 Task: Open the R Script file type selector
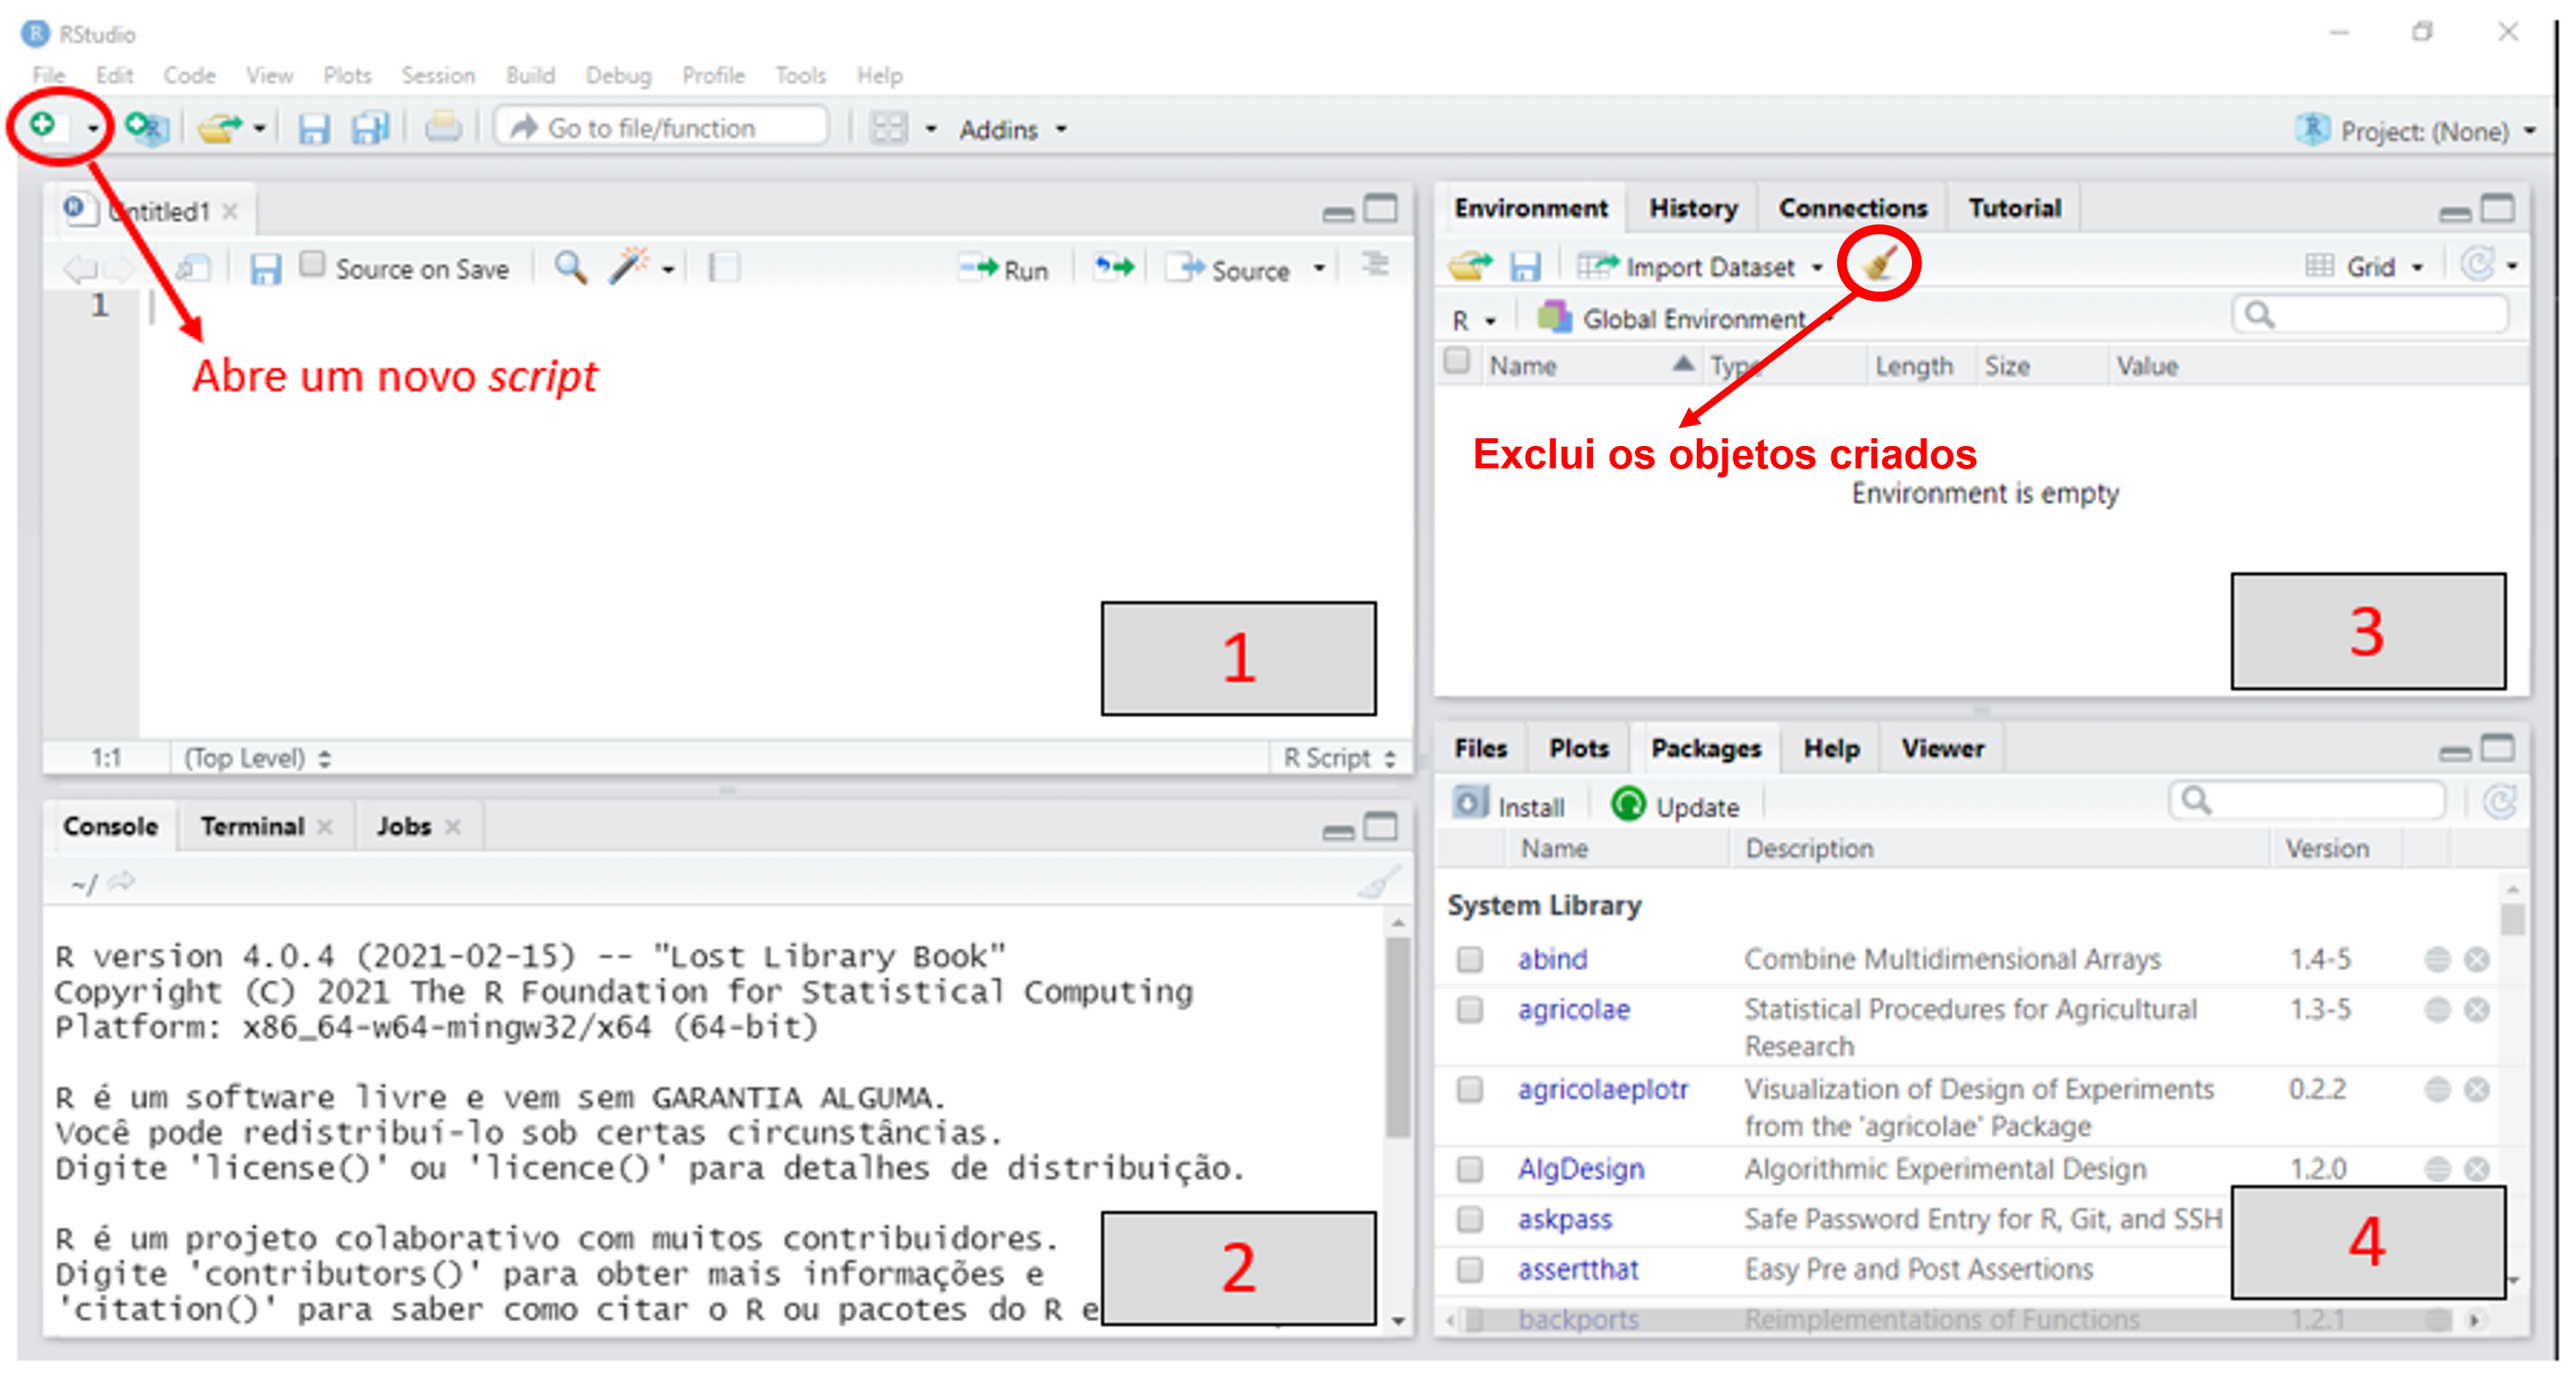pos(1339,758)
